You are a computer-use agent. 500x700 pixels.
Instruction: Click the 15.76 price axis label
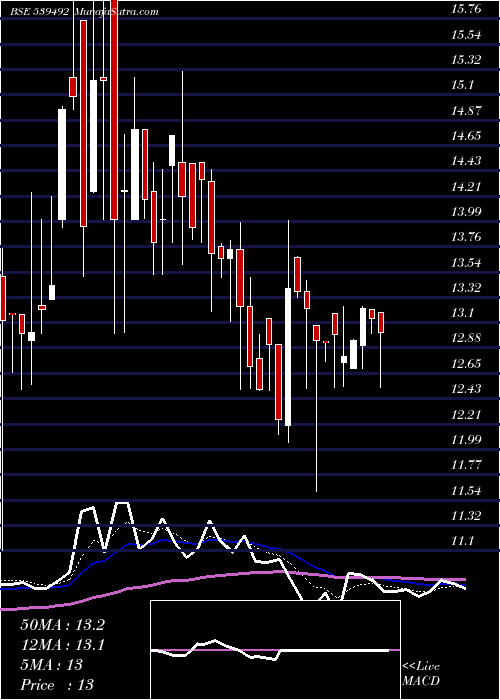pyautogui.click(x=466, y=8)
